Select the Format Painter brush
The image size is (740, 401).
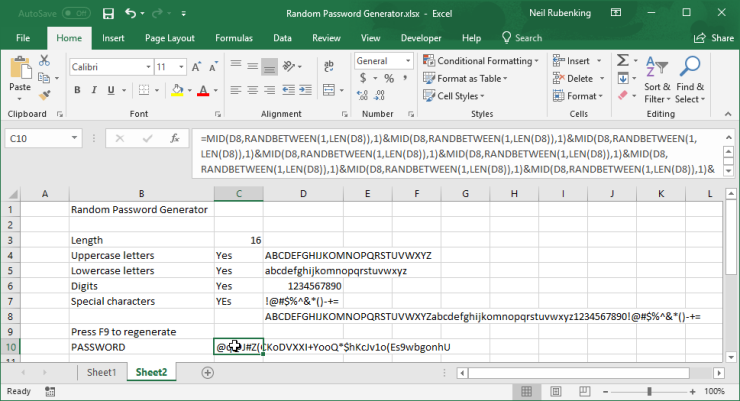(44, 96)
